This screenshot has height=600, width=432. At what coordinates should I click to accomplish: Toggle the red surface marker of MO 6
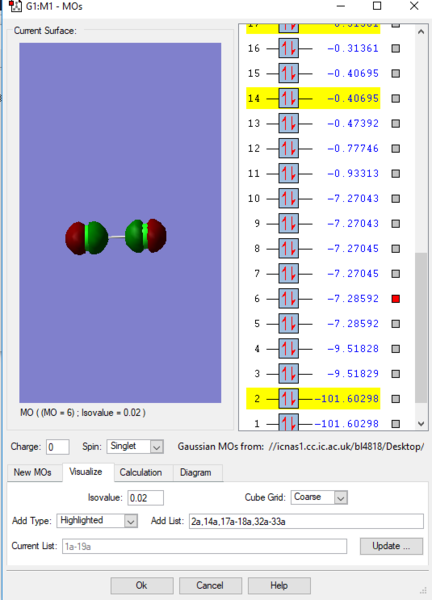click(396, 299)
